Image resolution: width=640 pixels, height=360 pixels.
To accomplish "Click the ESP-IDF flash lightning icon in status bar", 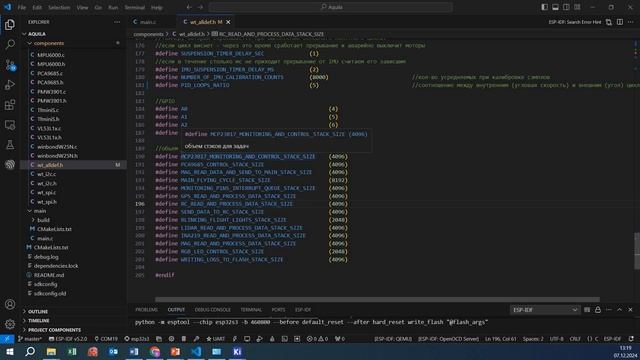I will pos(235,339).
